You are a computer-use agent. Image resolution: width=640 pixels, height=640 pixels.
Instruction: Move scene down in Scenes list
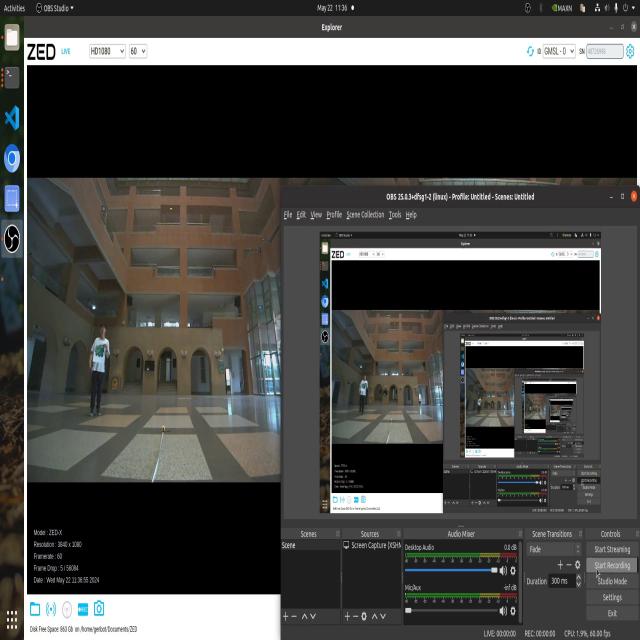pyautogui.click(x=313, y=616)
